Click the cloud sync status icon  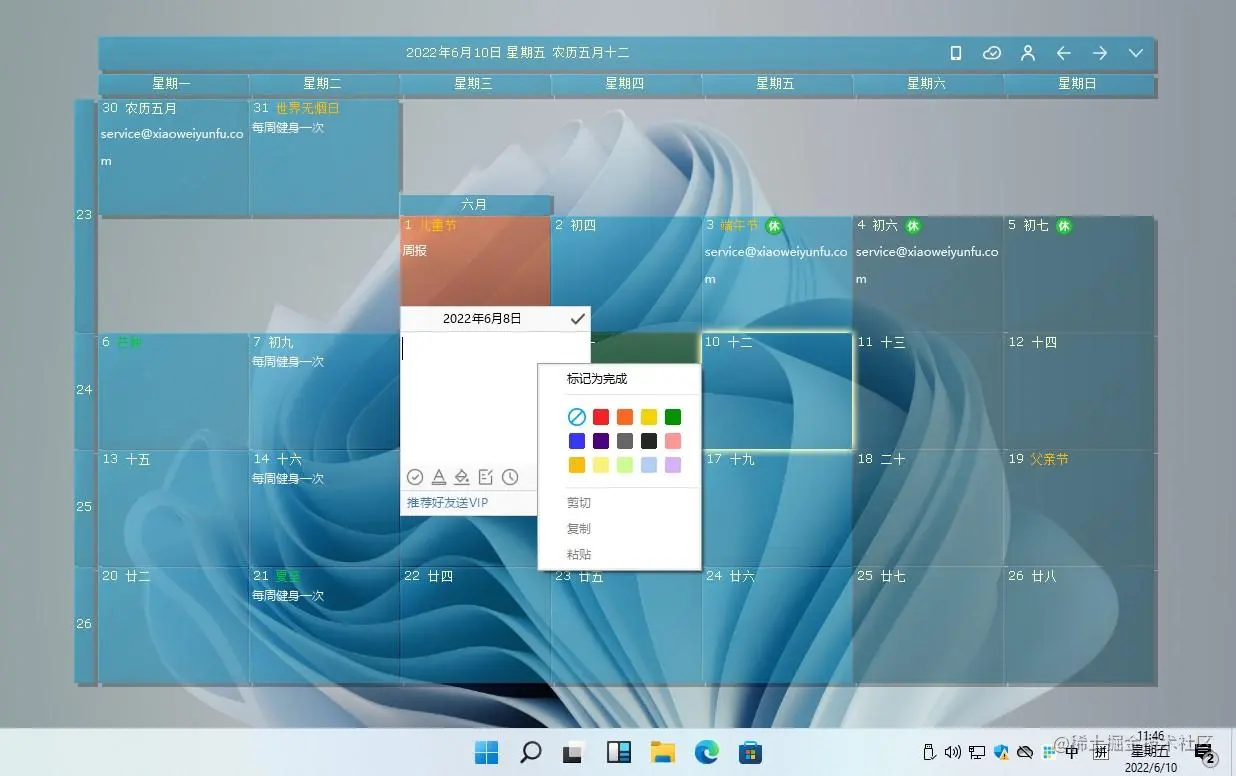coord(991,53)
